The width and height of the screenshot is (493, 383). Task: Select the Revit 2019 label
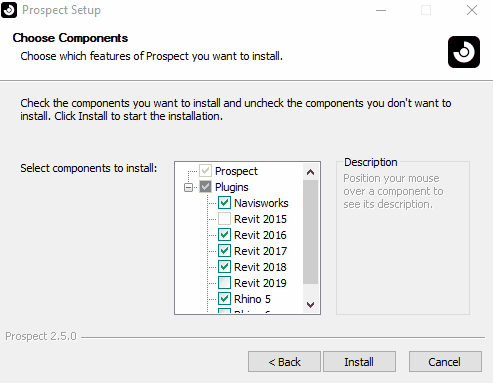(260, 283)
